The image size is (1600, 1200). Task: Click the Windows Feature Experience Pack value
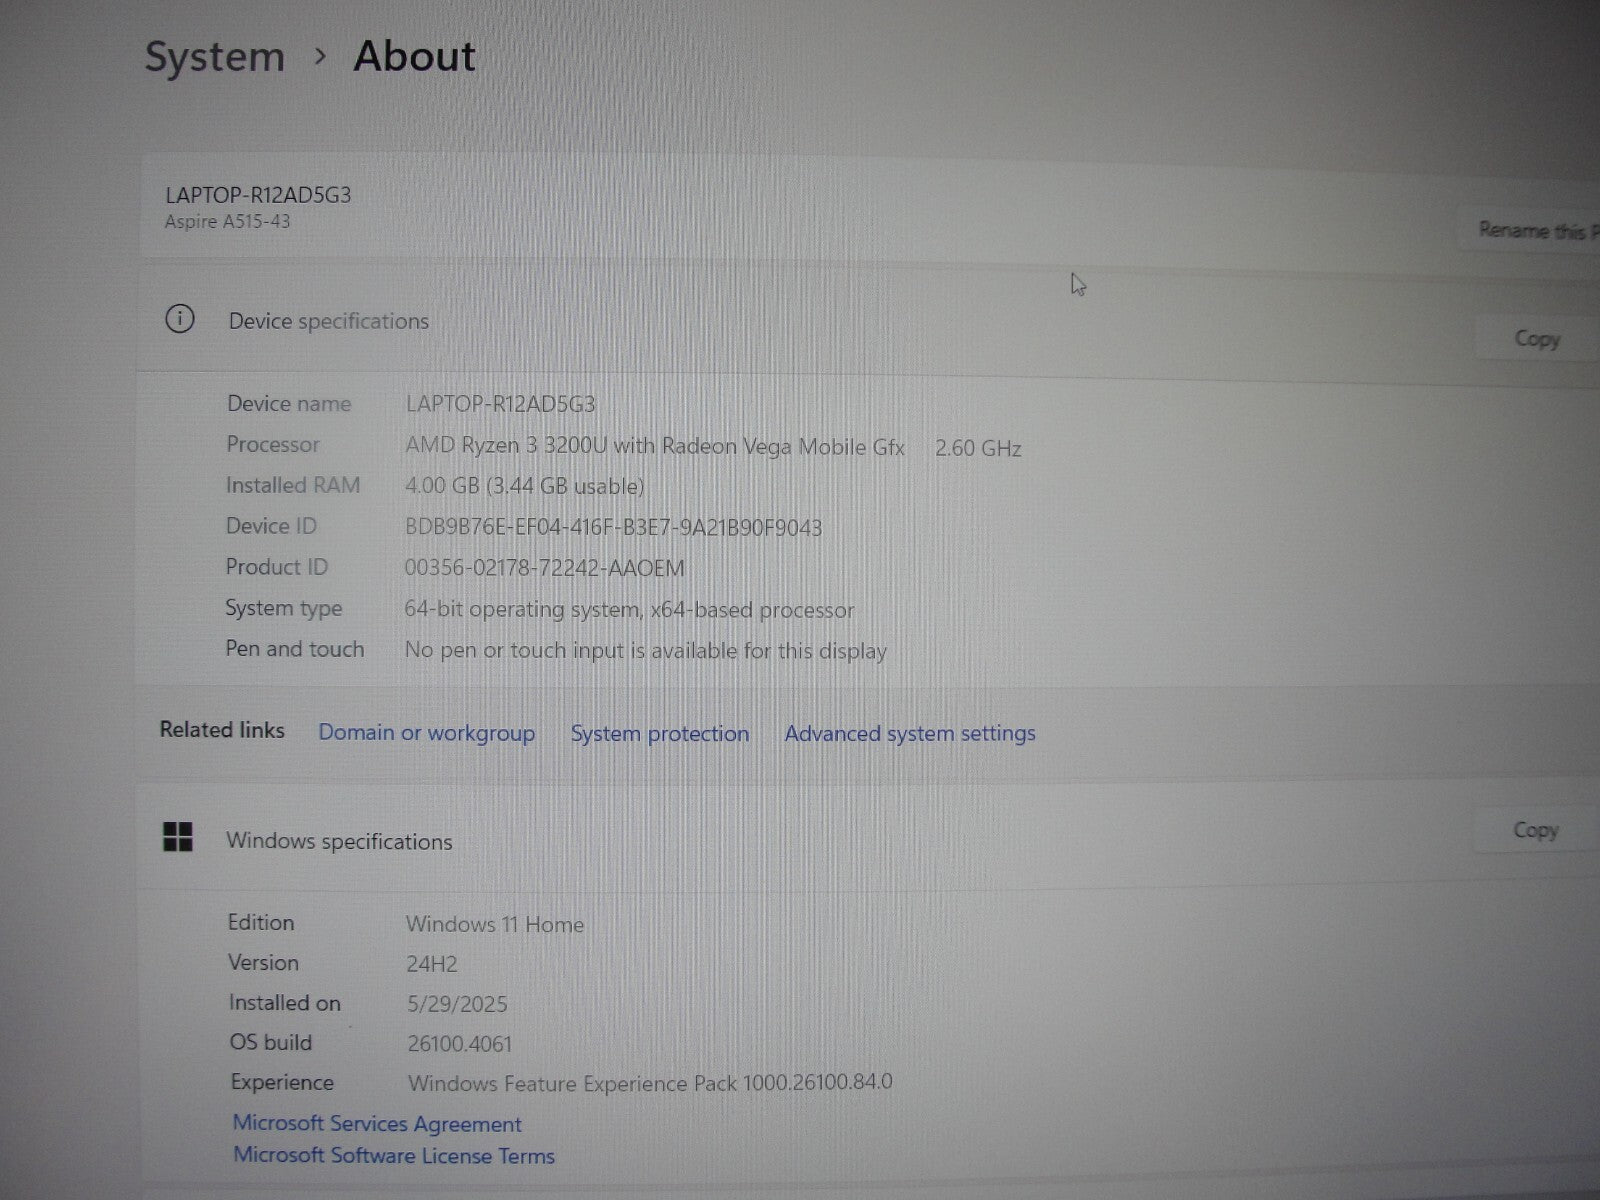650,1083
